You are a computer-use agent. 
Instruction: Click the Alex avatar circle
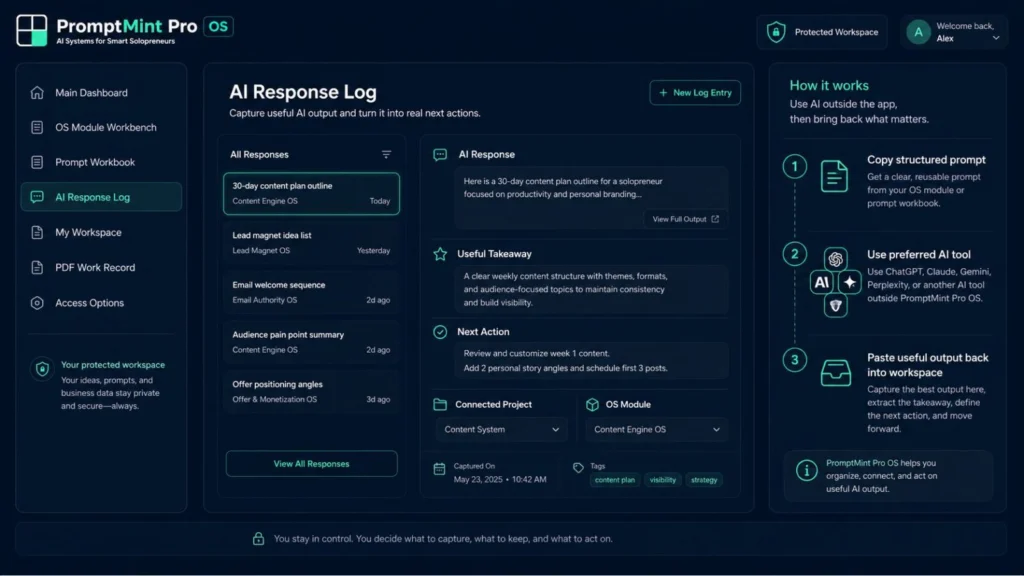(918, 31)
